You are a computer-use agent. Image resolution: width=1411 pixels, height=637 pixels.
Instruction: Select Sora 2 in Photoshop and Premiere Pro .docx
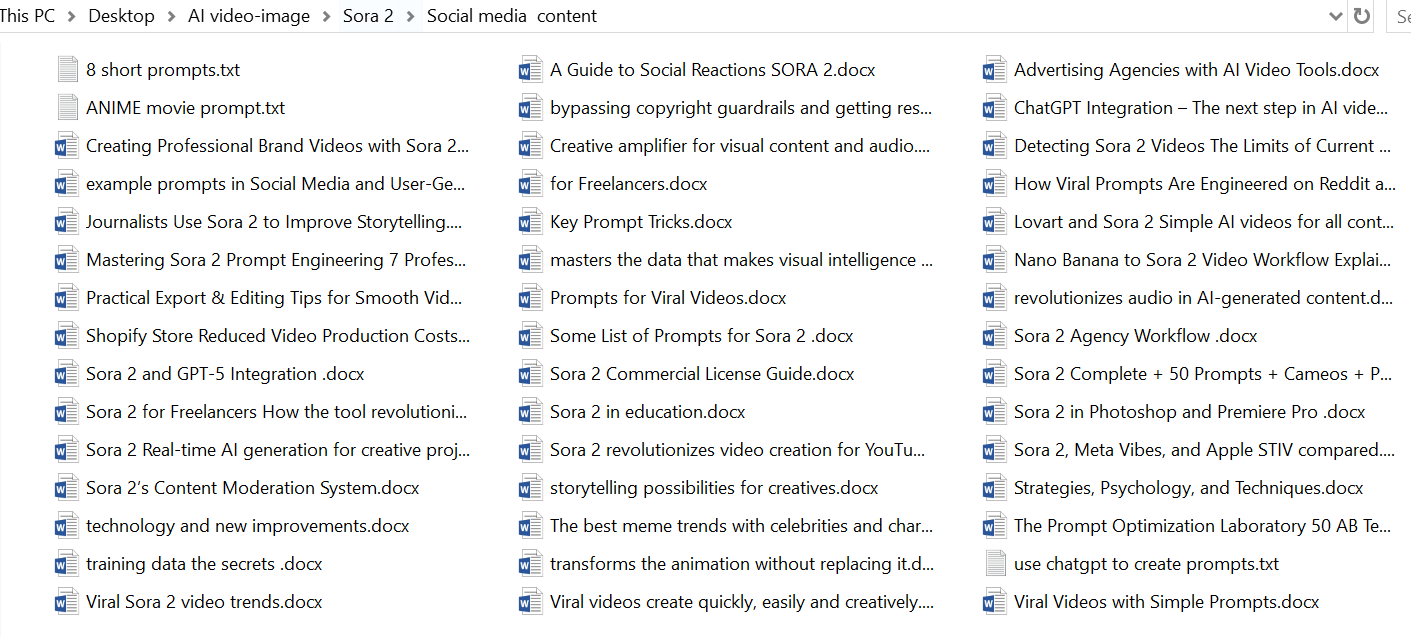1190,412
